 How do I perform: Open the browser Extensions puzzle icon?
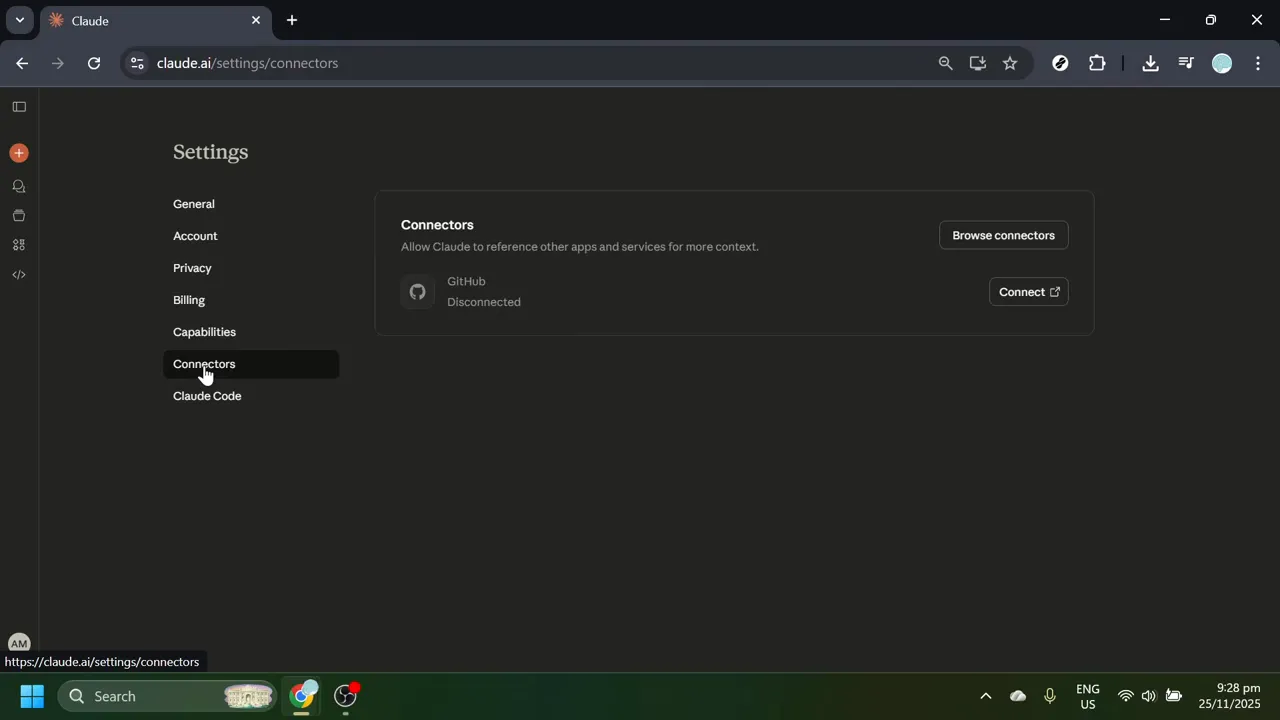coord(1097,63)
